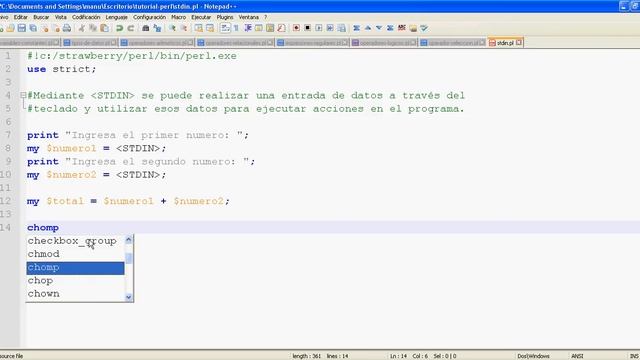Image resolution: width=640 pixels, height=360 pixels.
Task: Toggle word wrap in the toolbar
Action: [225, 28]
